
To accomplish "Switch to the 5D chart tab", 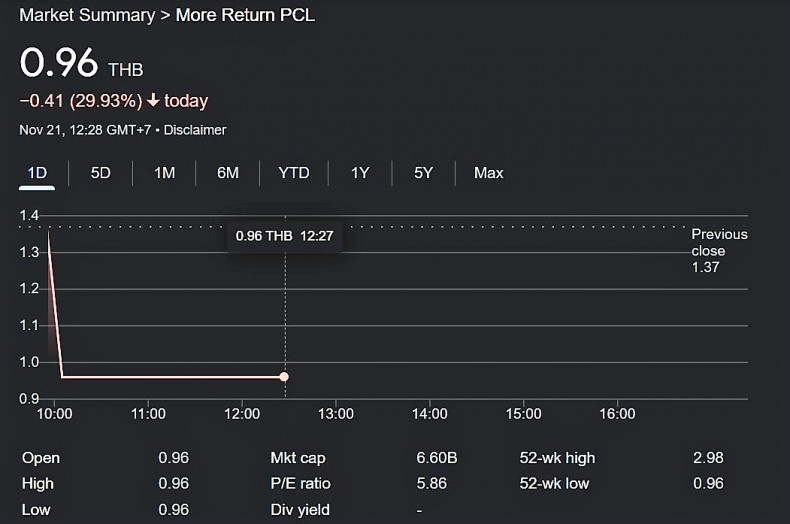I will click(x=101, y=173).
